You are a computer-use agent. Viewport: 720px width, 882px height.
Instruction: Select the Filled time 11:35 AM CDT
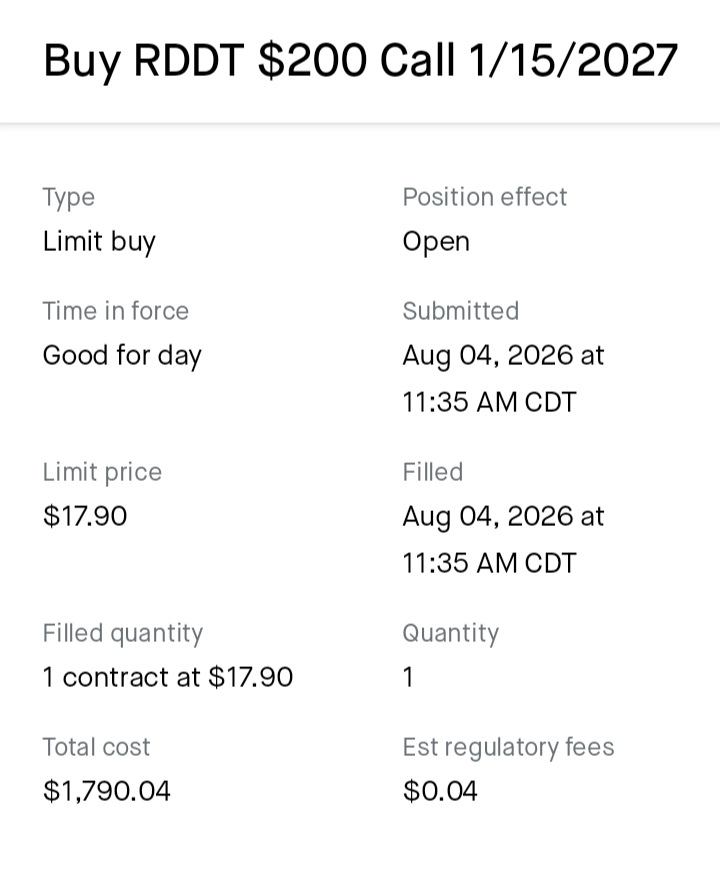[x=489, y=563]
